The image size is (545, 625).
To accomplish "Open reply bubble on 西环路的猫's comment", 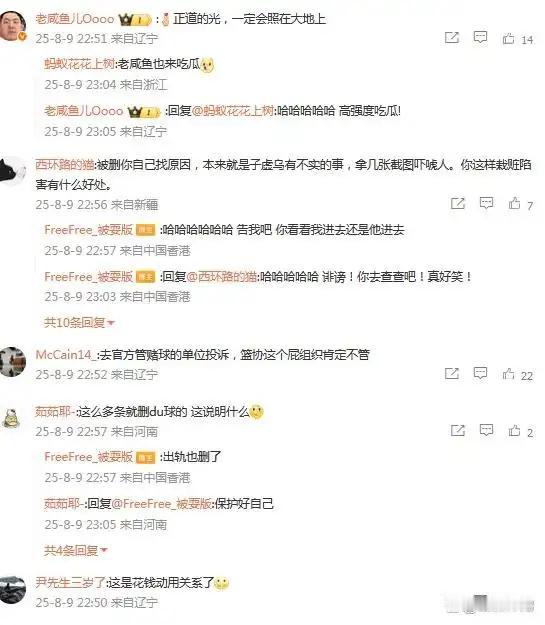I will (486, 203).
